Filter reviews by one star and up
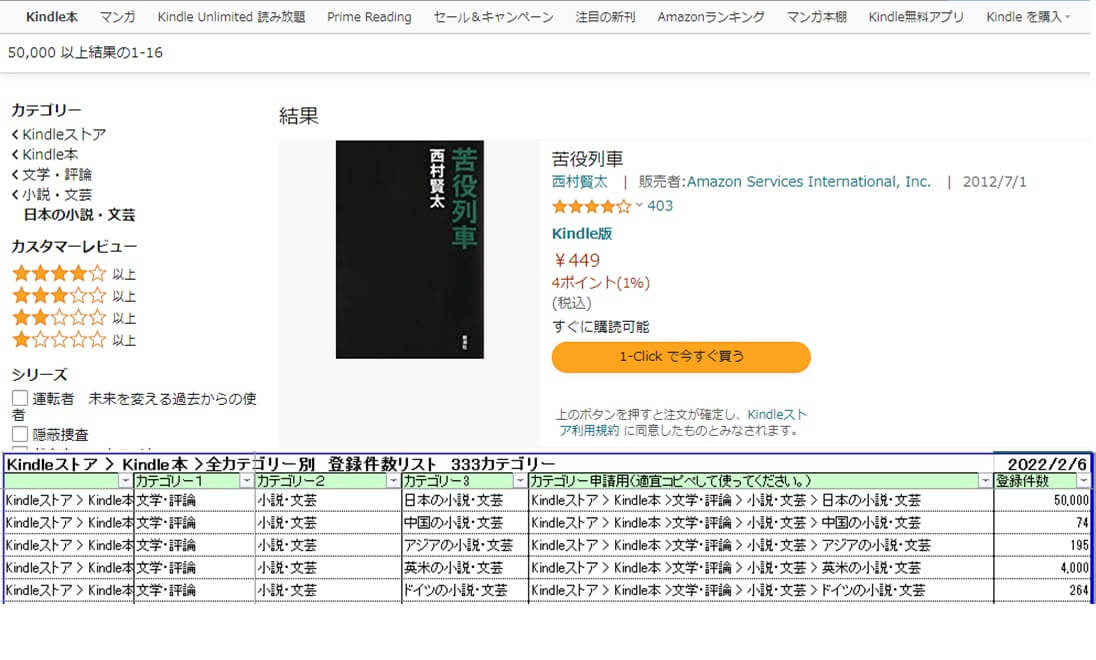The height and width of the screenshot is (660, 1096). coord(58,340)
